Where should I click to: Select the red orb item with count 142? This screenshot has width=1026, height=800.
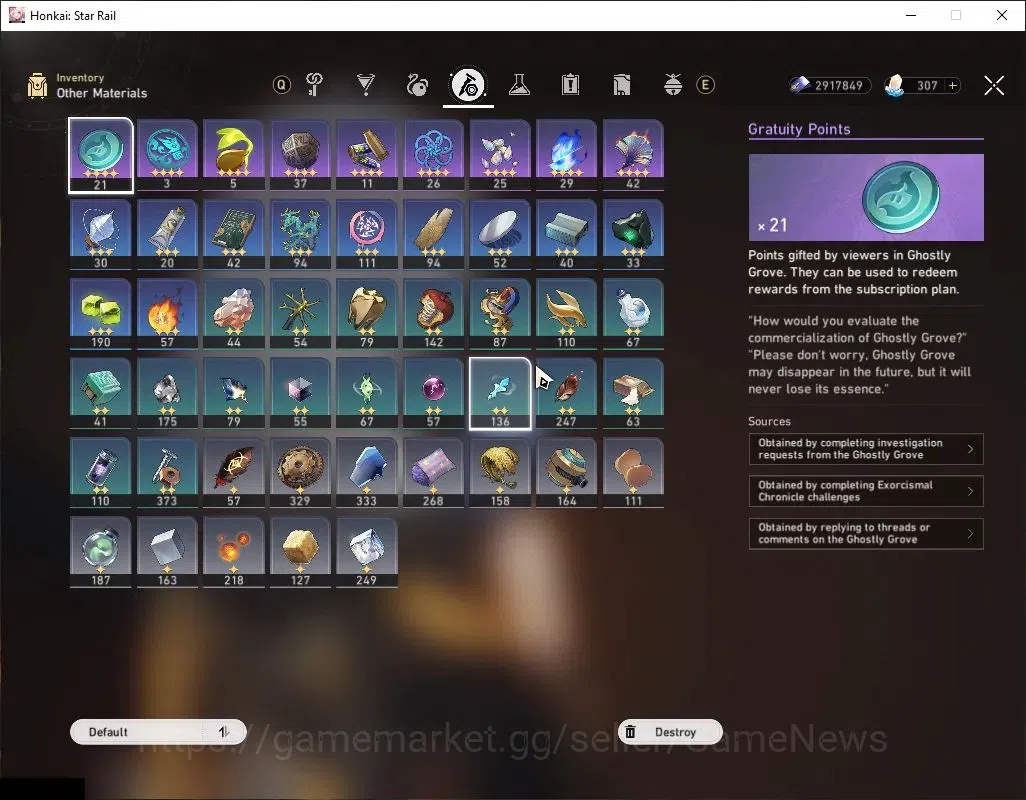tap(433, 314)
